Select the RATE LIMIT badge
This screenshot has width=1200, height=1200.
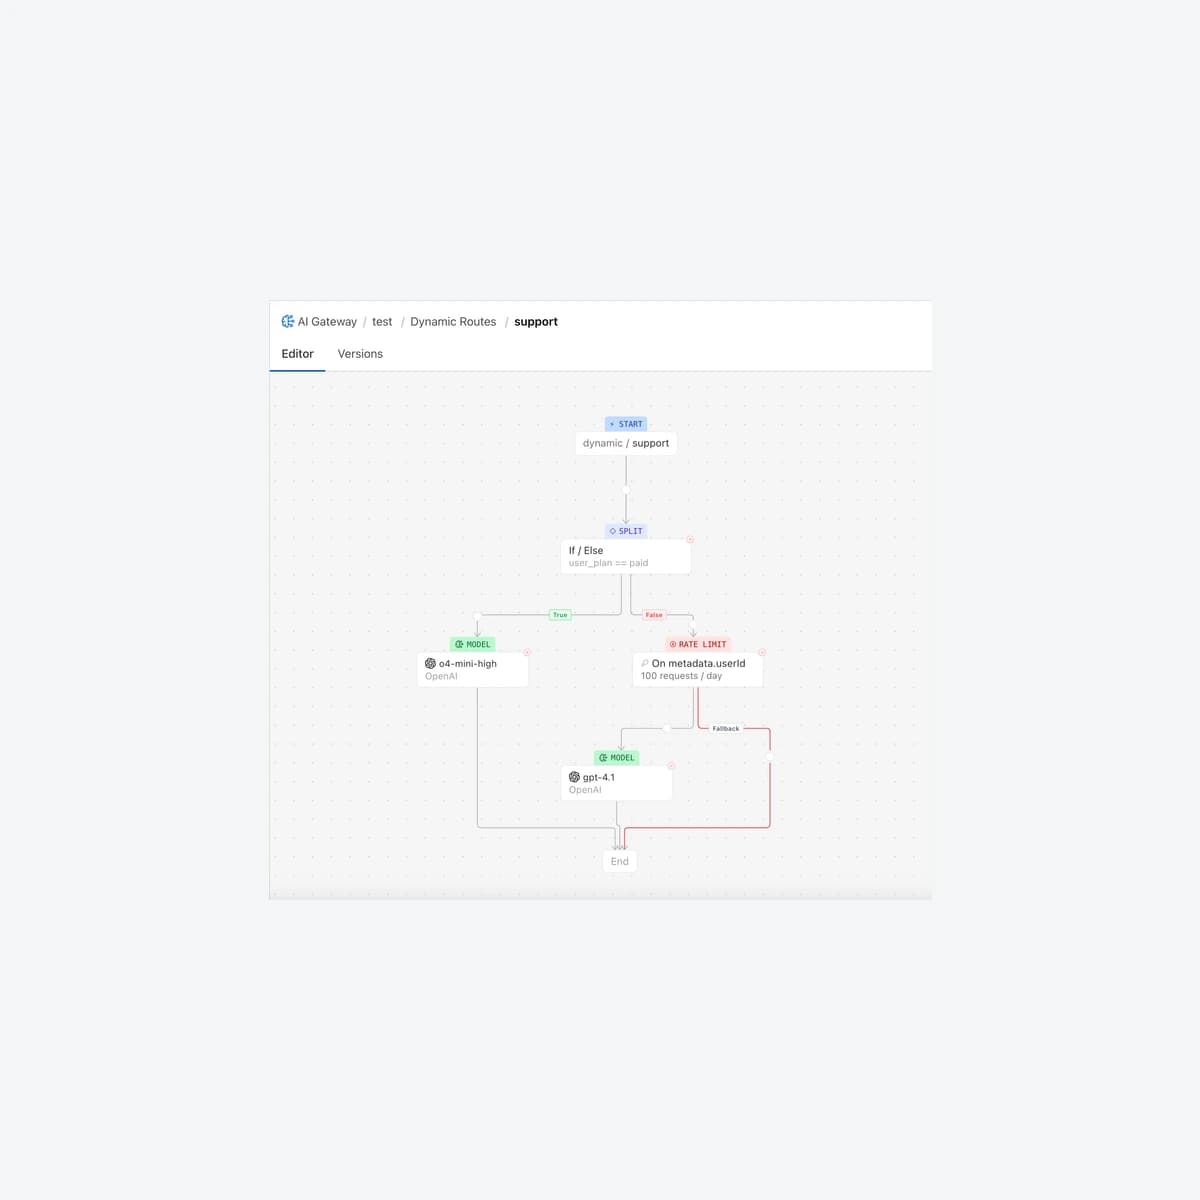698,644
